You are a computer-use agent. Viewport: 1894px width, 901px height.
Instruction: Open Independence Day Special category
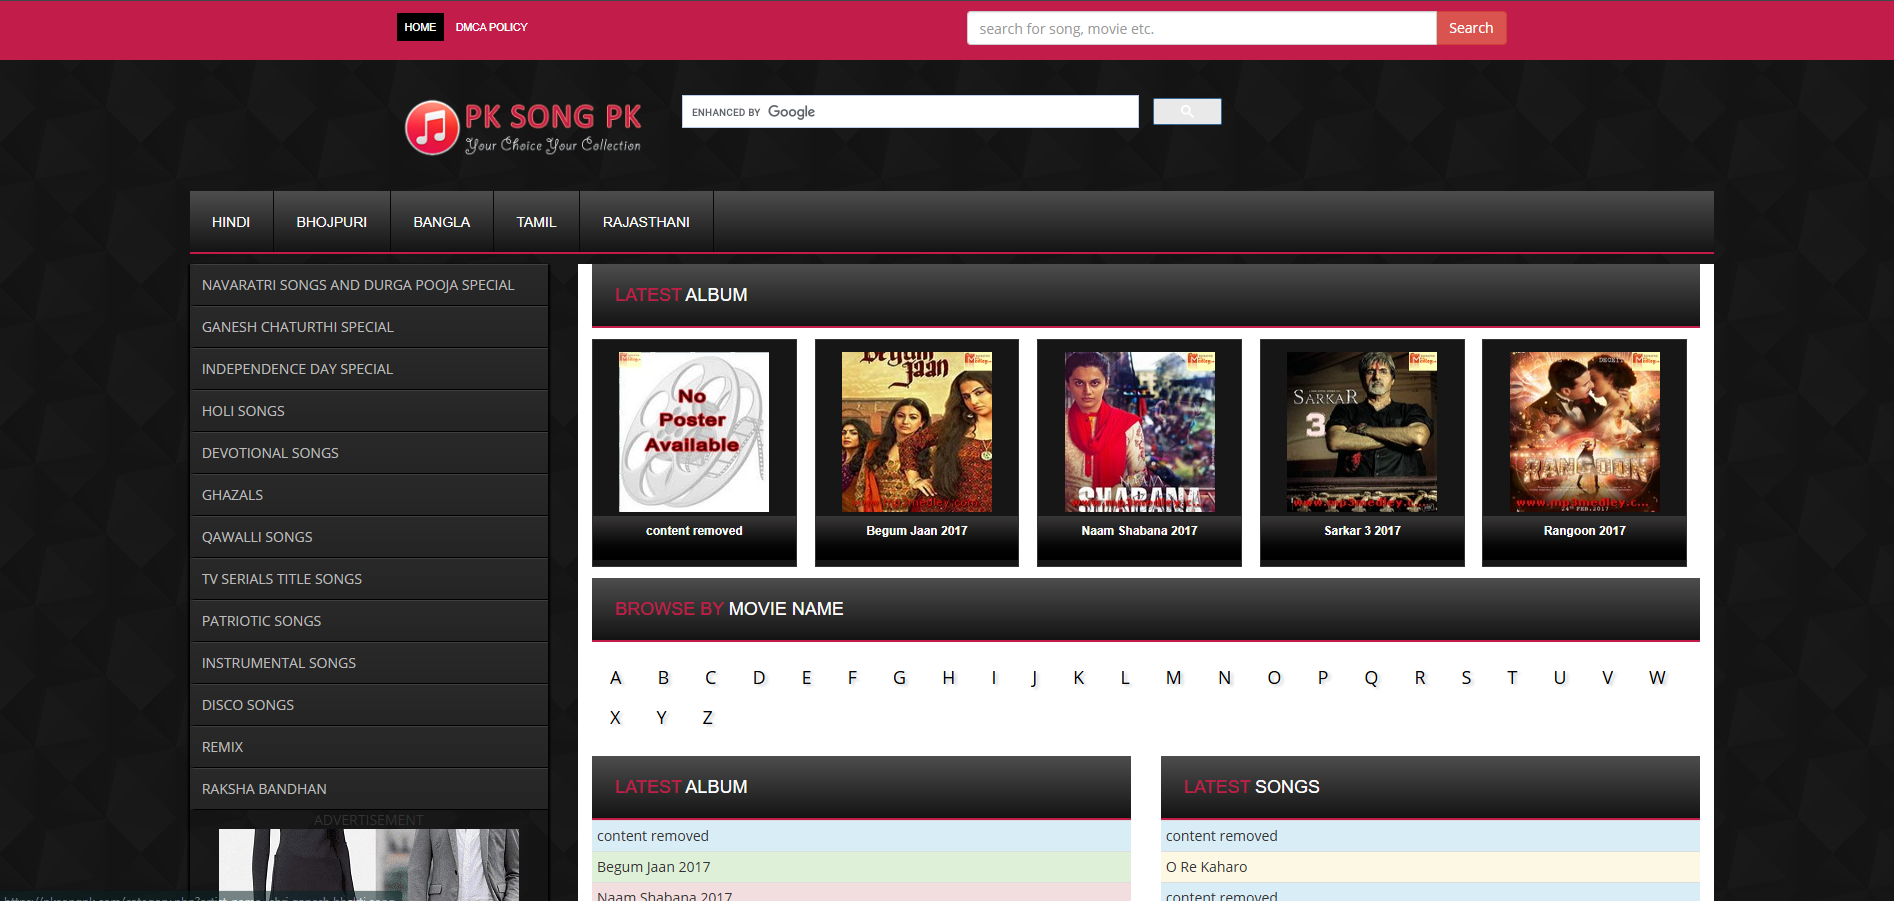click(369, 369)
